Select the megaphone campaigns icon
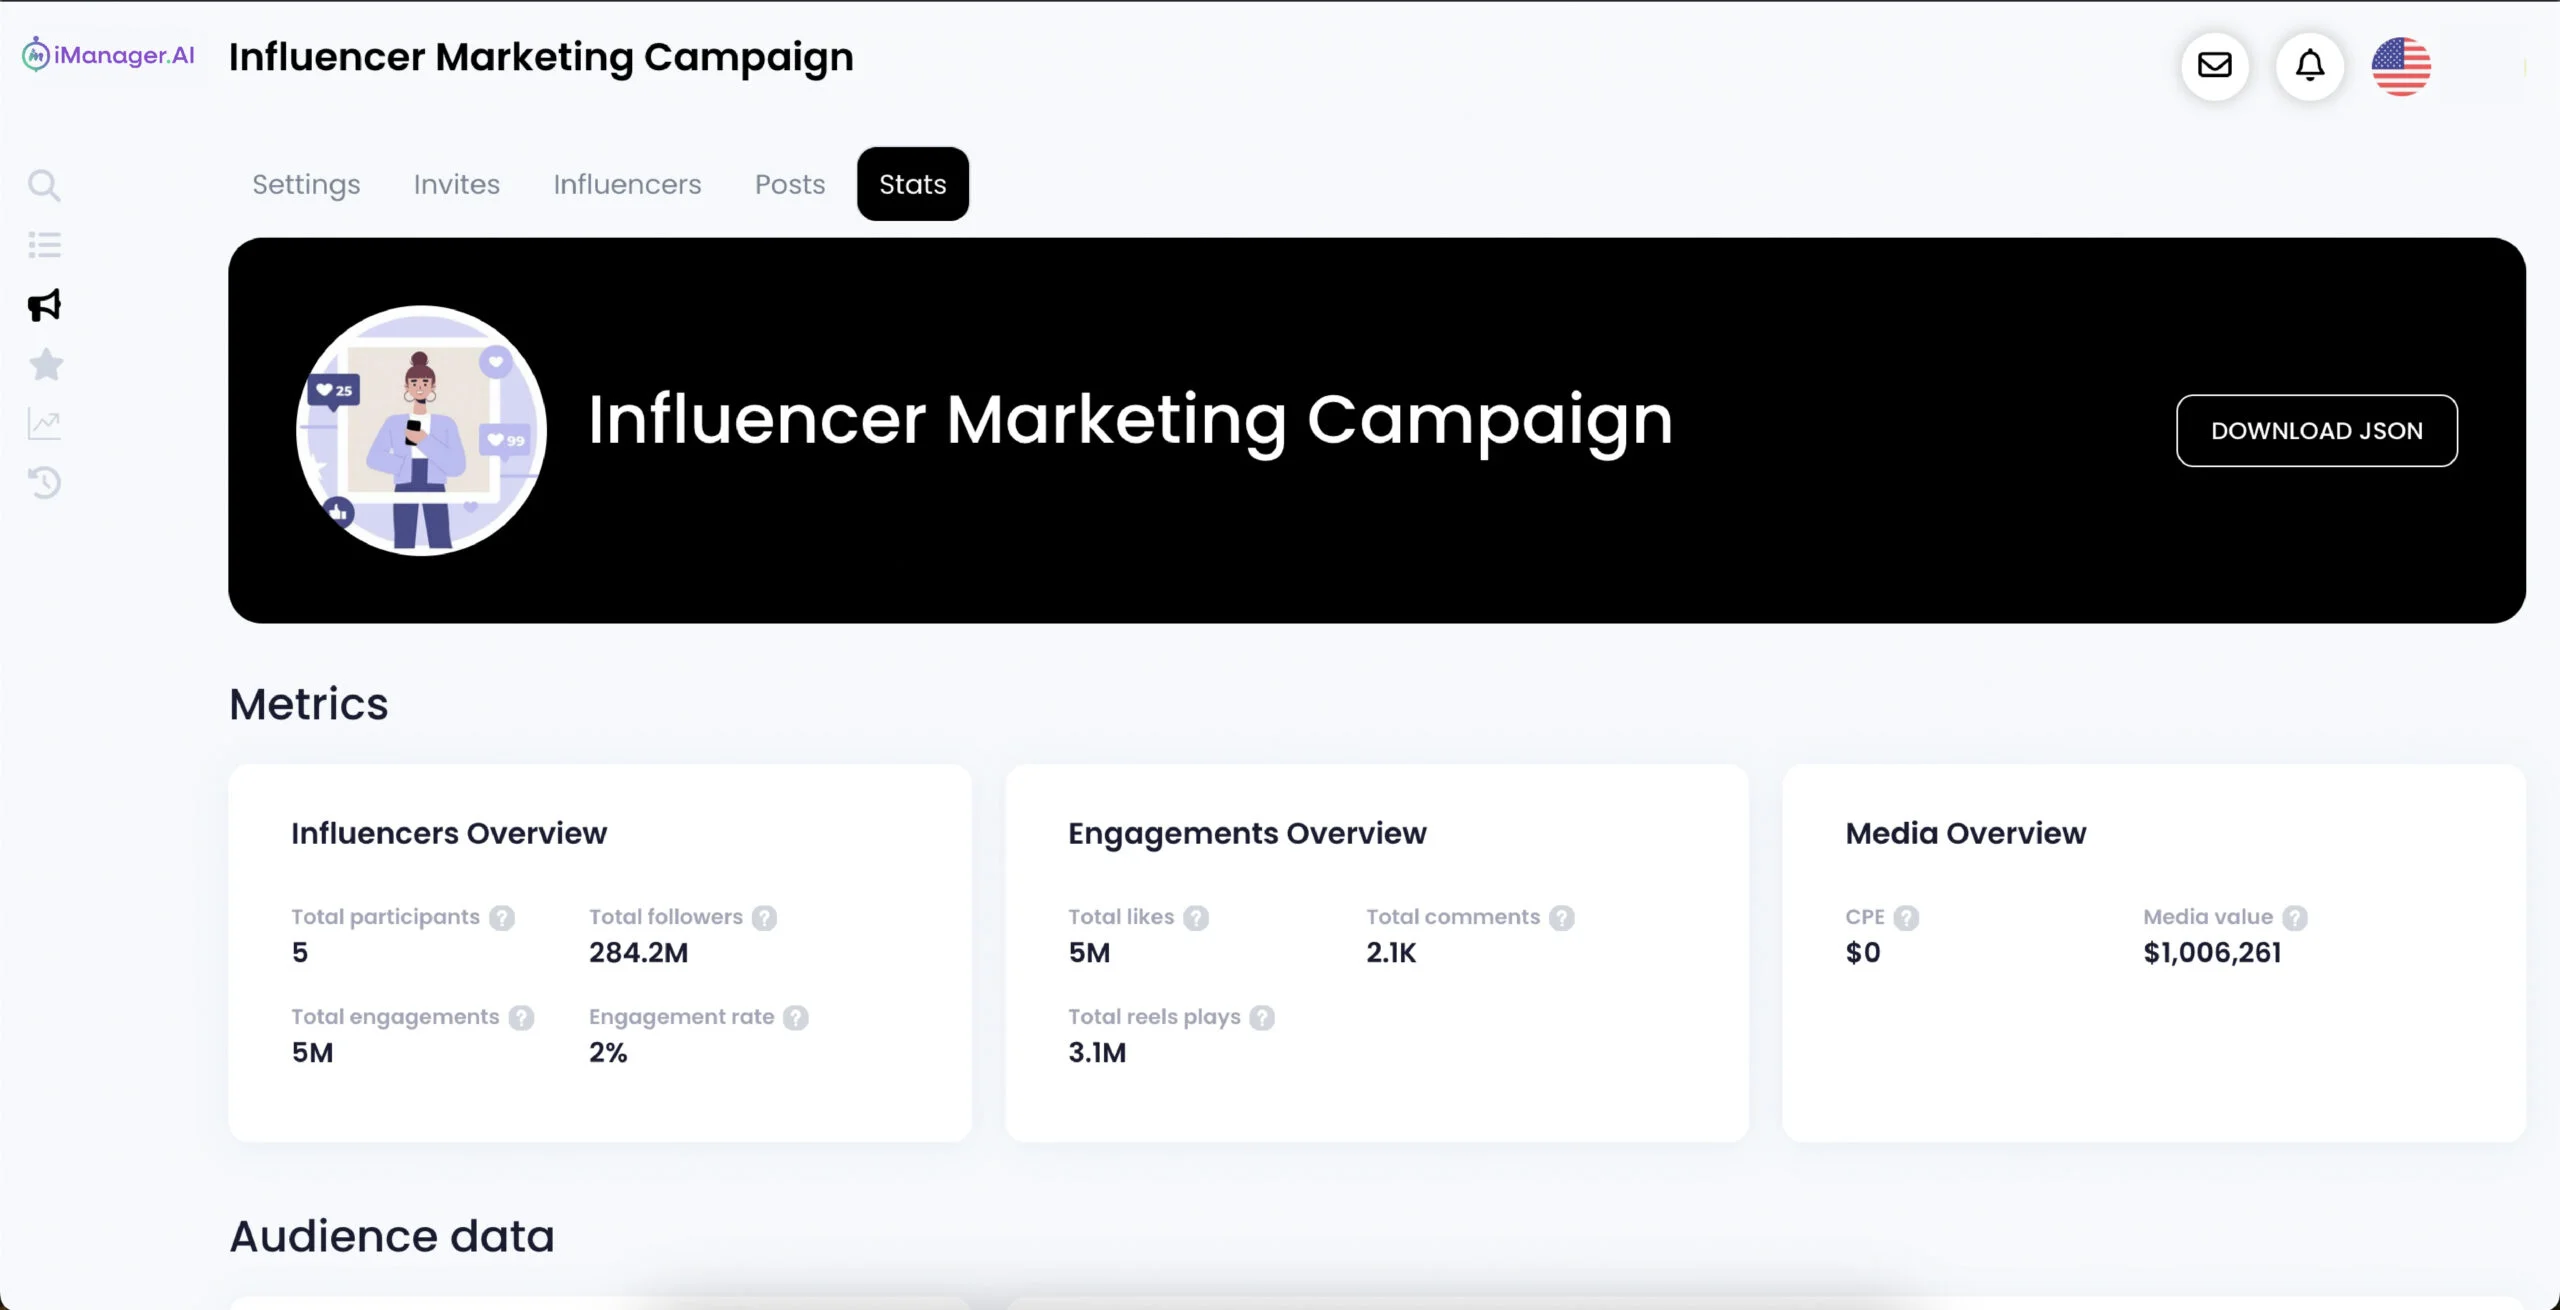2560x1310 pixels. [x=44, y=305]
